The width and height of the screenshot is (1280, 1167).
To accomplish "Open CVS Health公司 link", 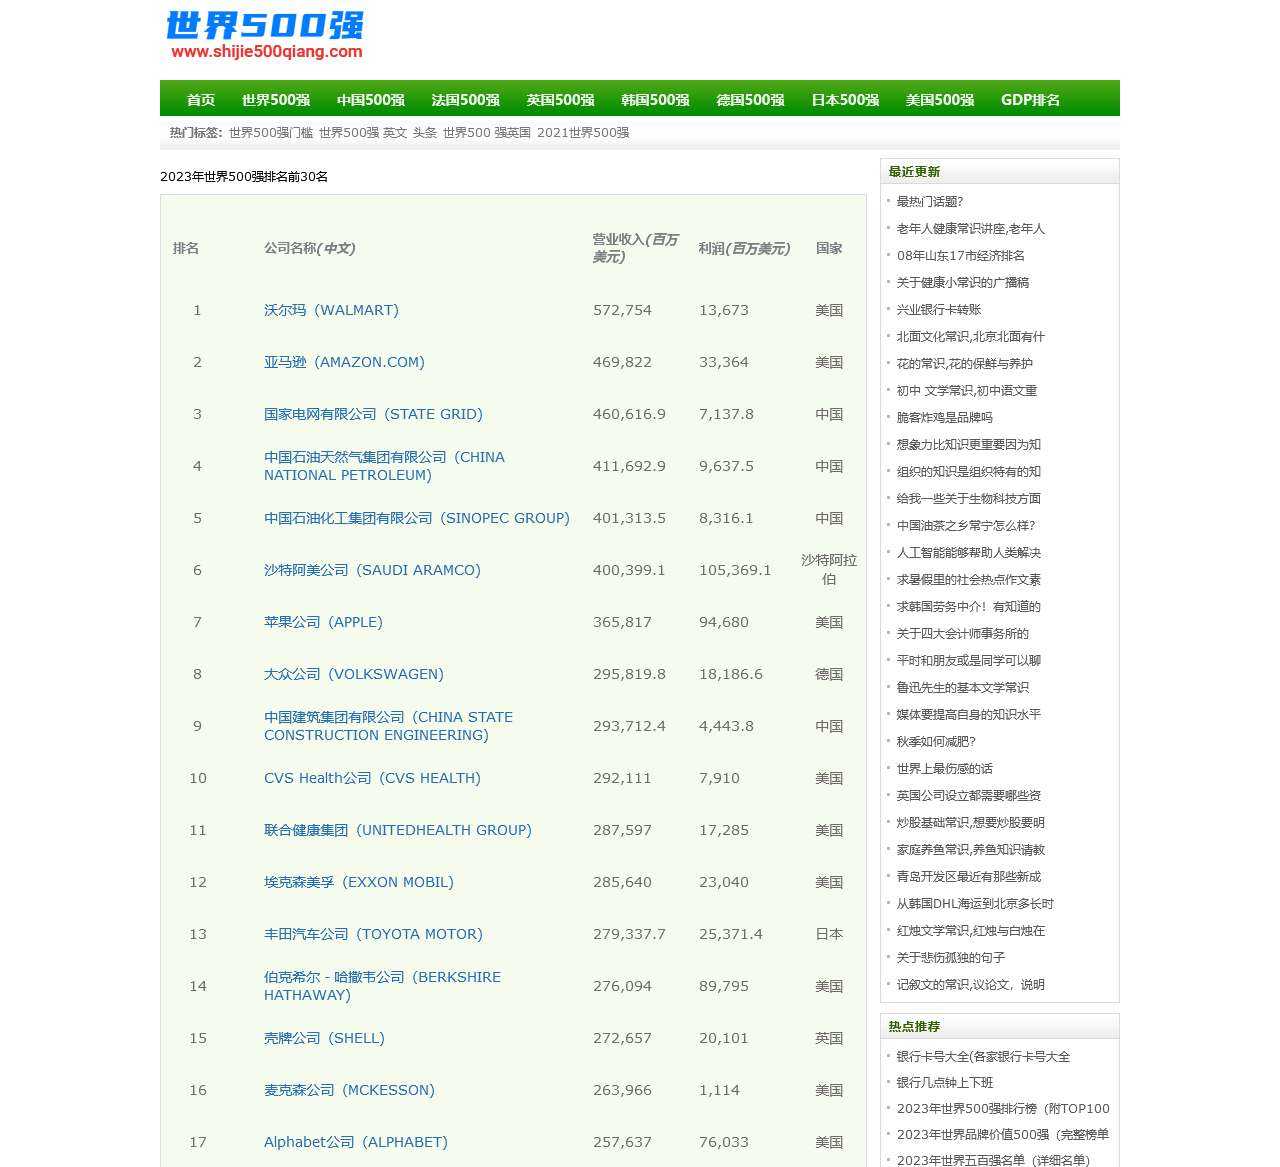I will coord(372,778).
